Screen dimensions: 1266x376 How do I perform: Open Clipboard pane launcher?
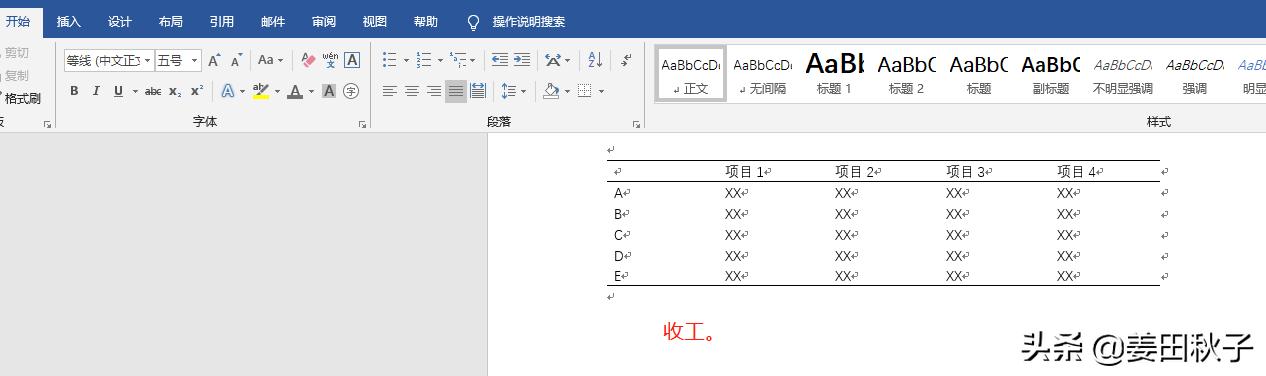[x=47, y=124]
